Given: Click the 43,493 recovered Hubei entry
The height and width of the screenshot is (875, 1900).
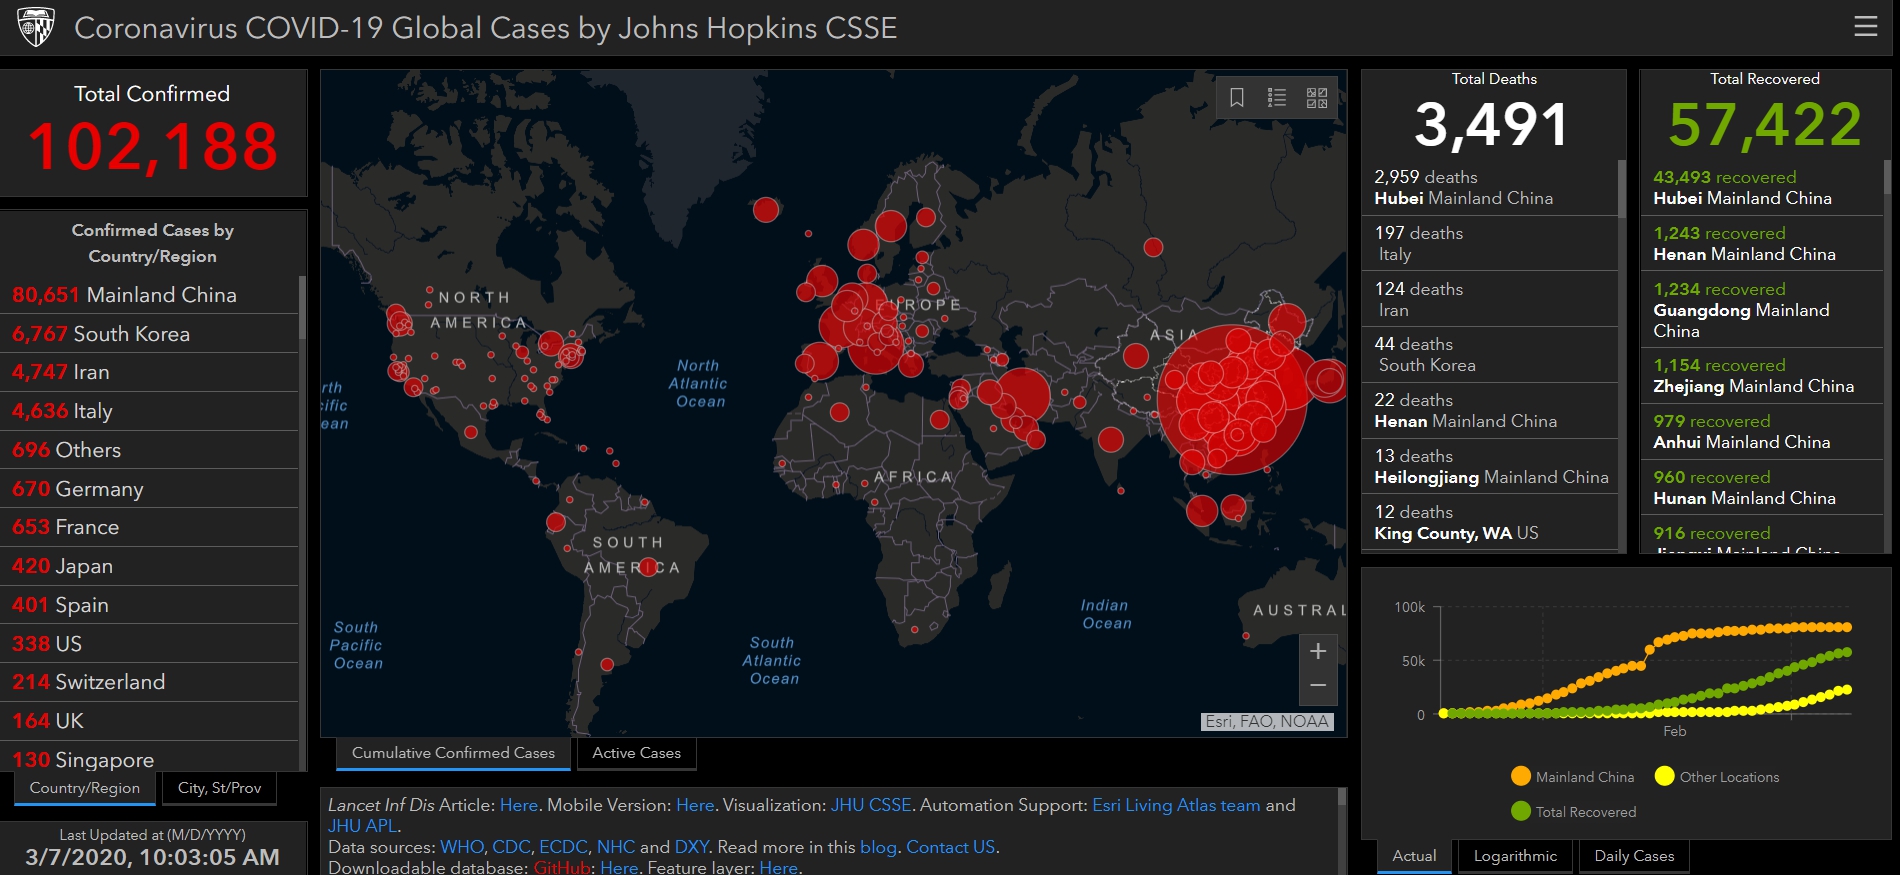Looking at the screenshot, I should 1762,187.
